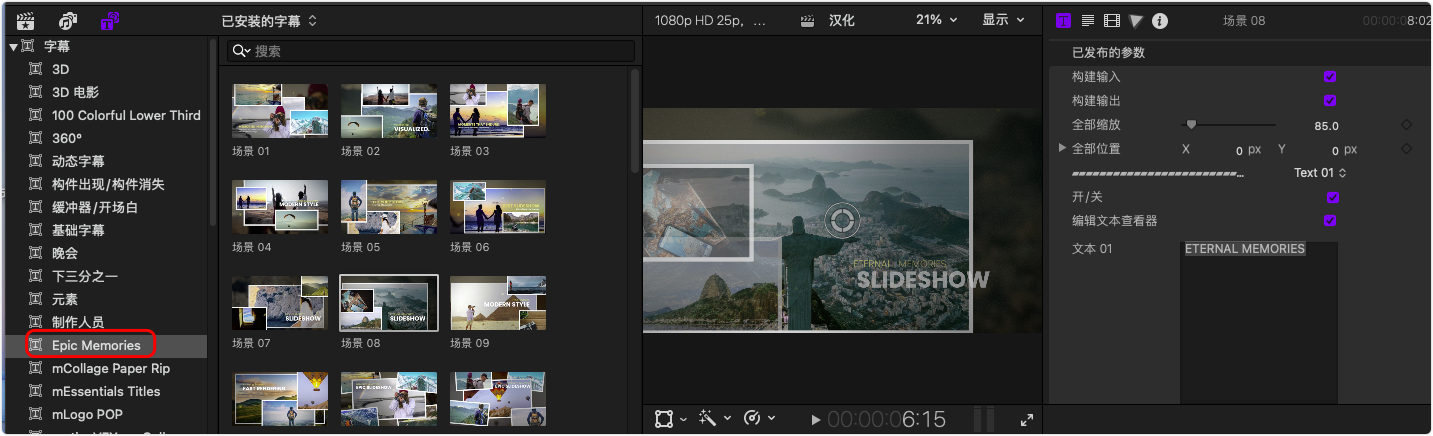
Task: Expand the 全部位置 parameter
Action: pos(1062,149)
